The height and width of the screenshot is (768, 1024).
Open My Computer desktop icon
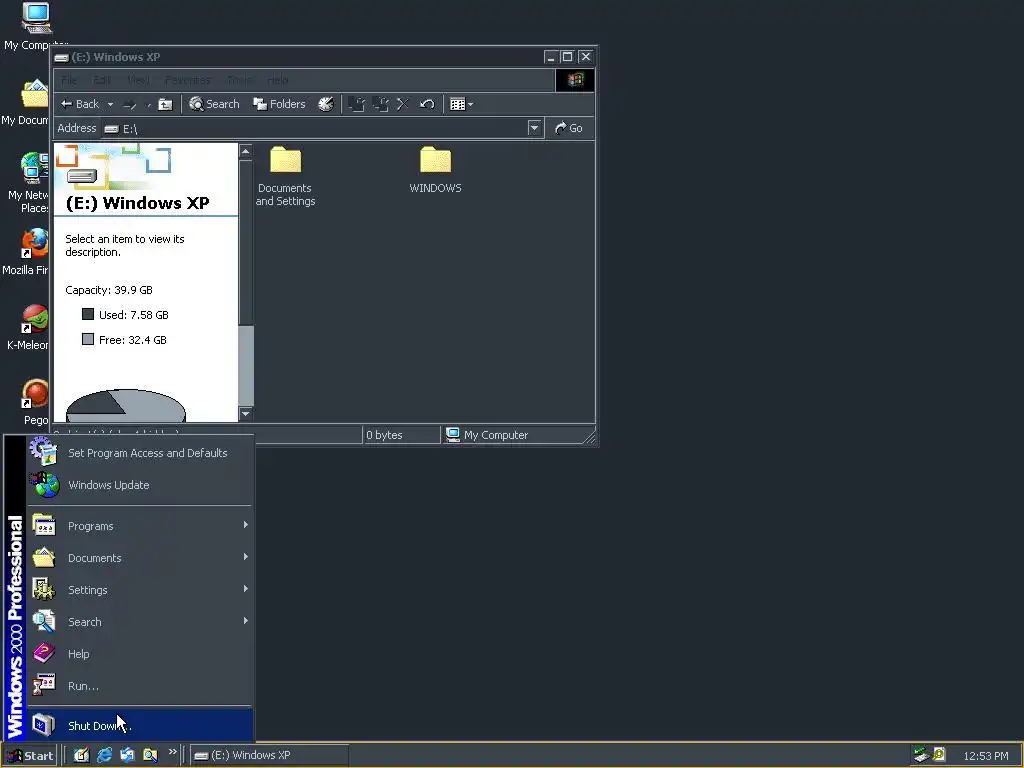[x=35, y=26]
